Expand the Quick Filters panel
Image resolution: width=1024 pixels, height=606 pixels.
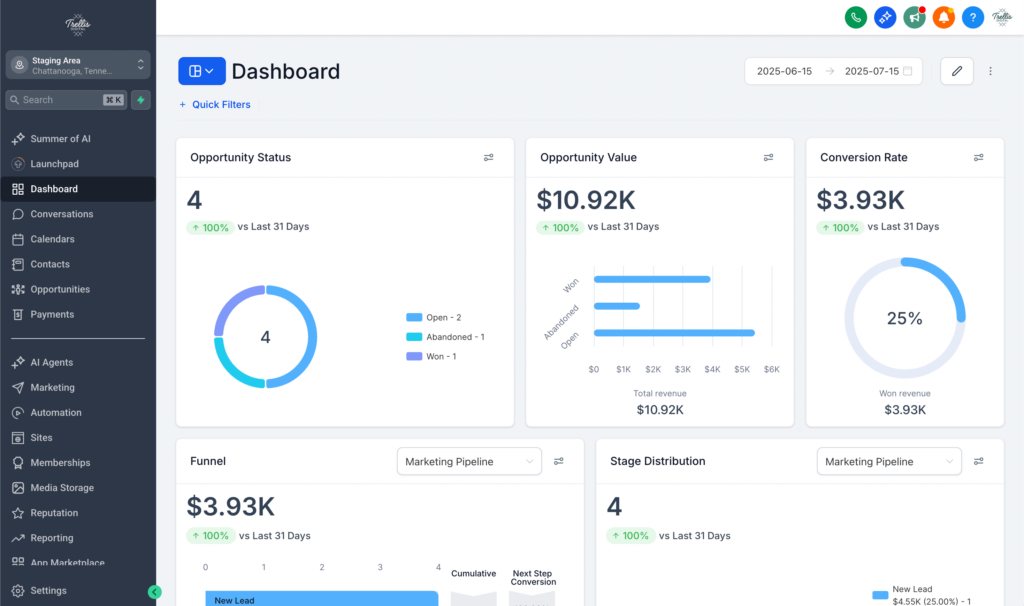214,104
